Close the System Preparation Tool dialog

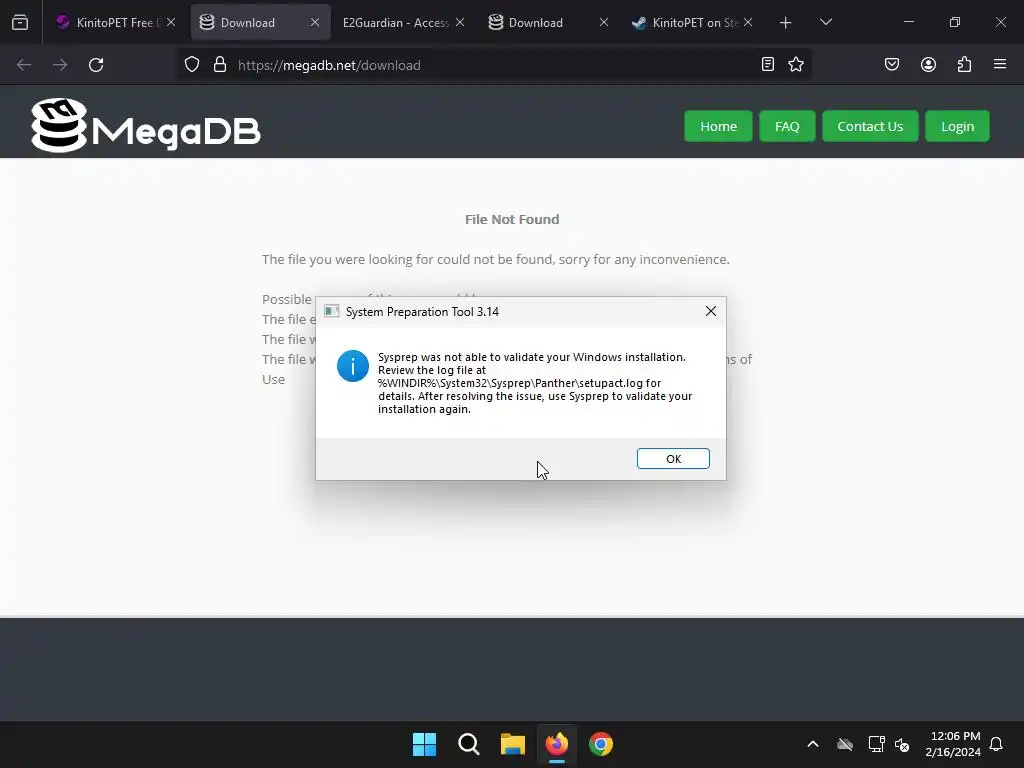coord(711,312)
